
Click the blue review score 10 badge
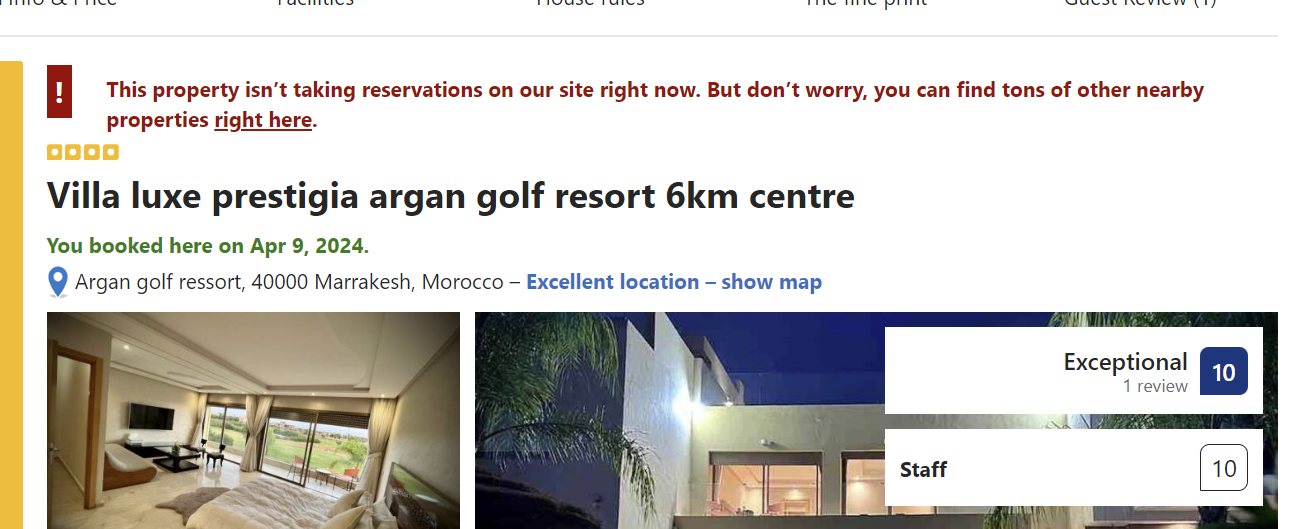click(x=1224, y=372)
